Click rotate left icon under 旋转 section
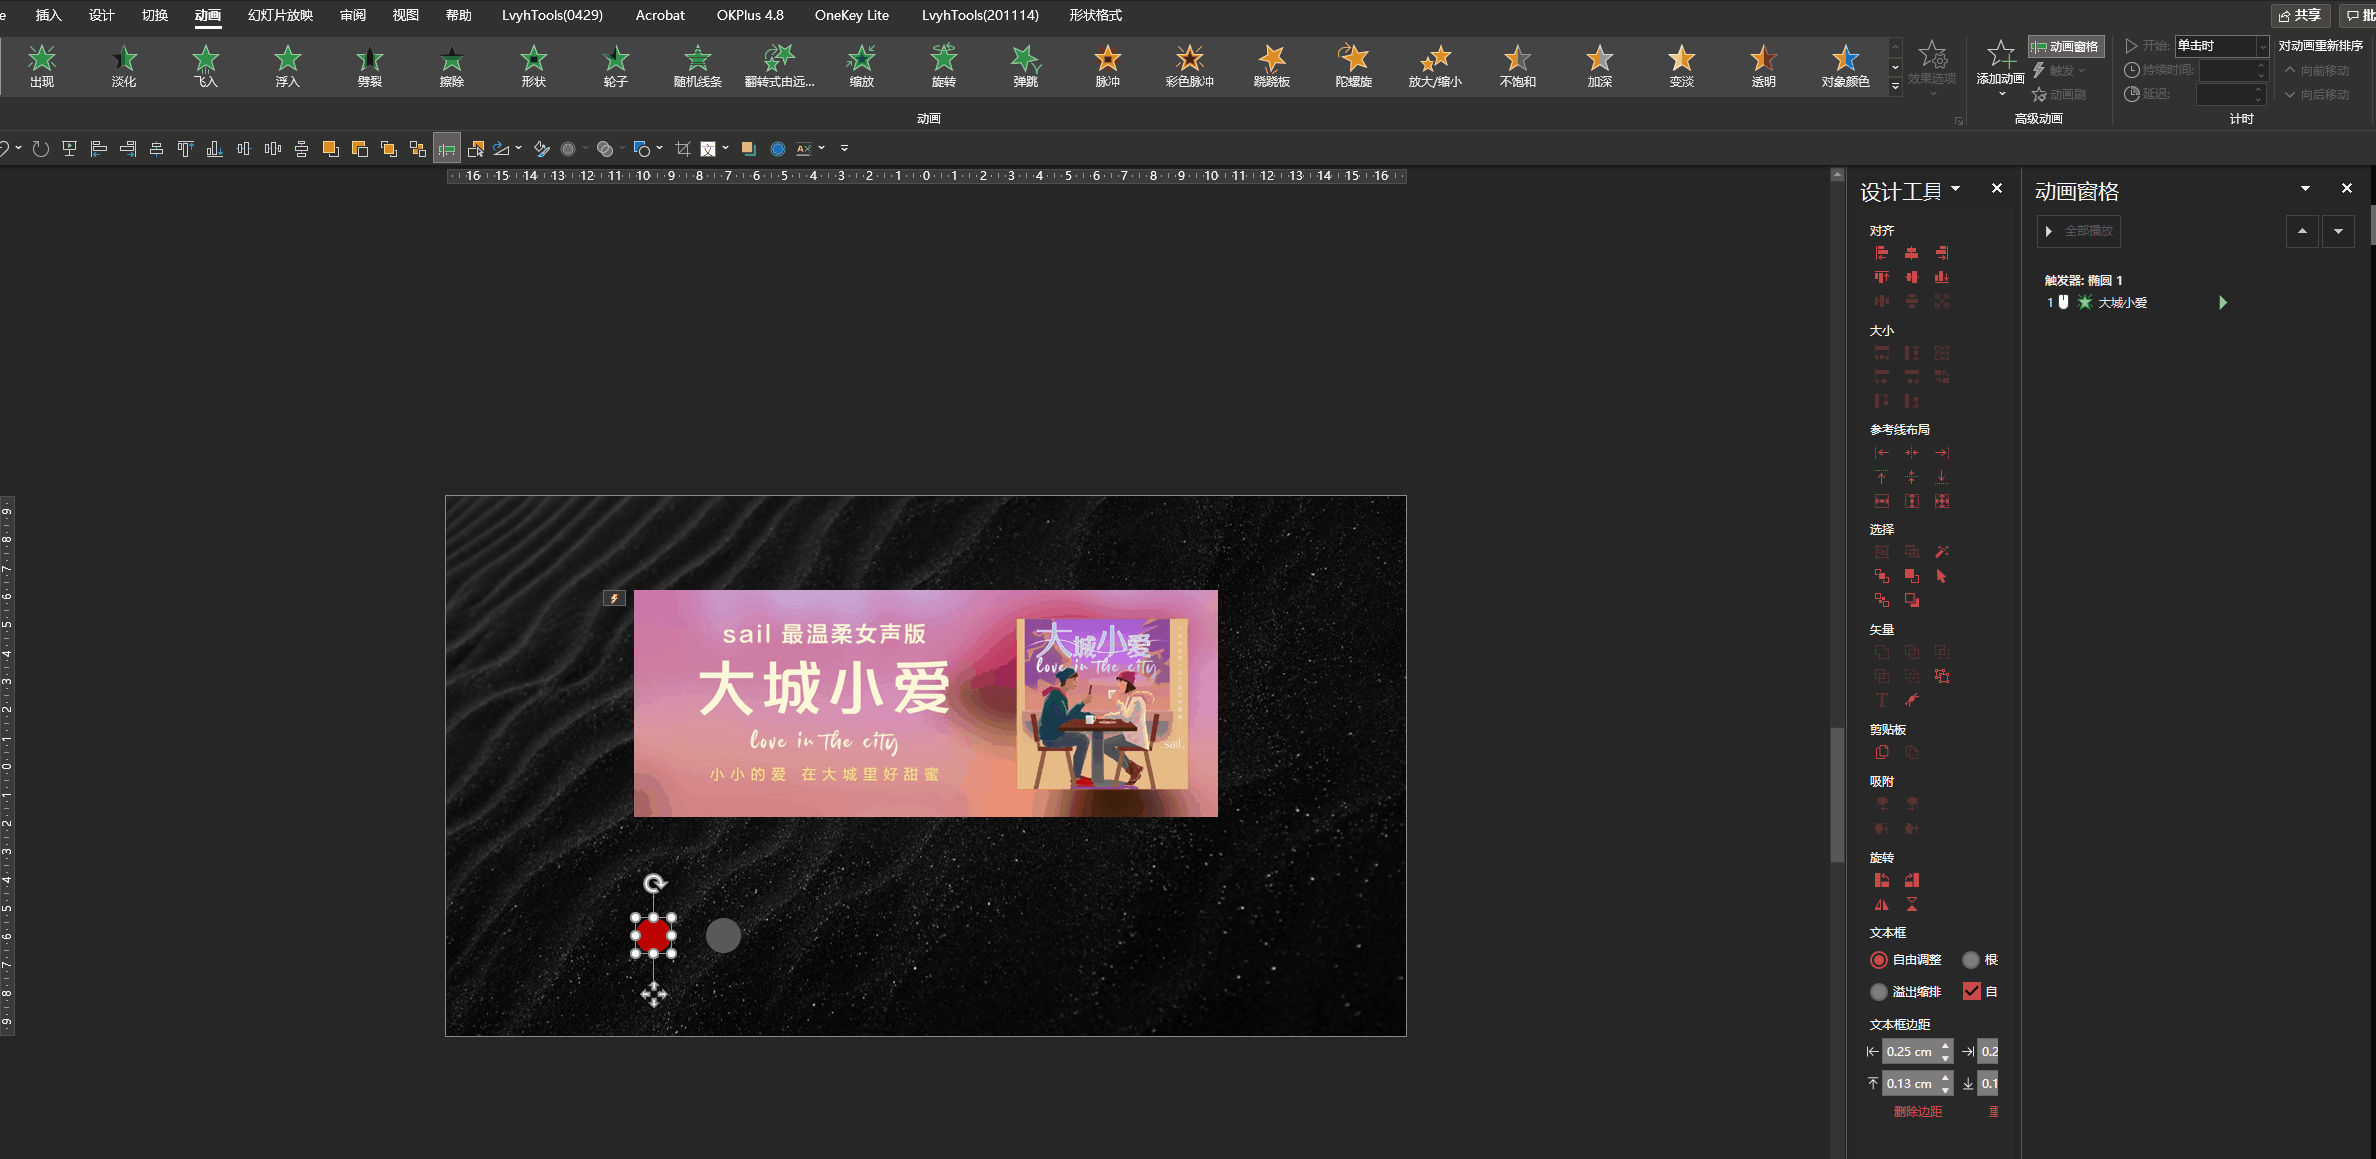The image size is (2376, 1159). pyautogui.click(x=1882, y=880)
